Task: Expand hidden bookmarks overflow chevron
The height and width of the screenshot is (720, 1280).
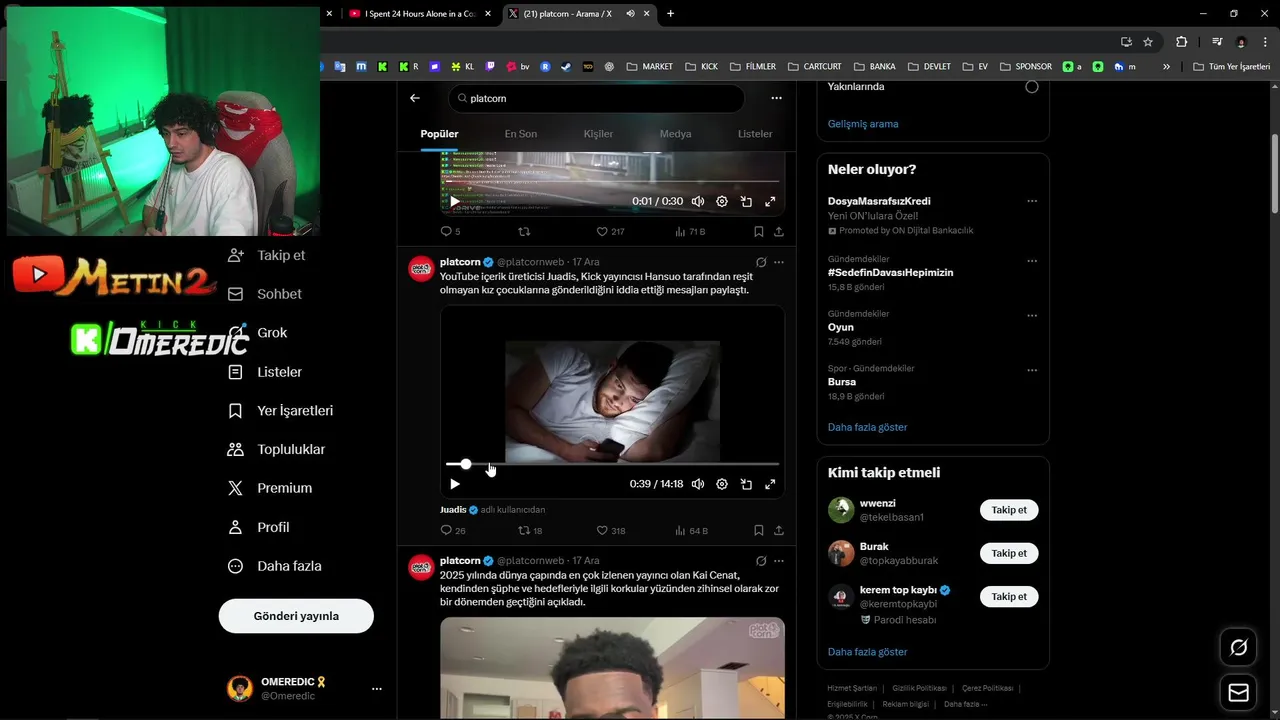Action: (1166, 66)
